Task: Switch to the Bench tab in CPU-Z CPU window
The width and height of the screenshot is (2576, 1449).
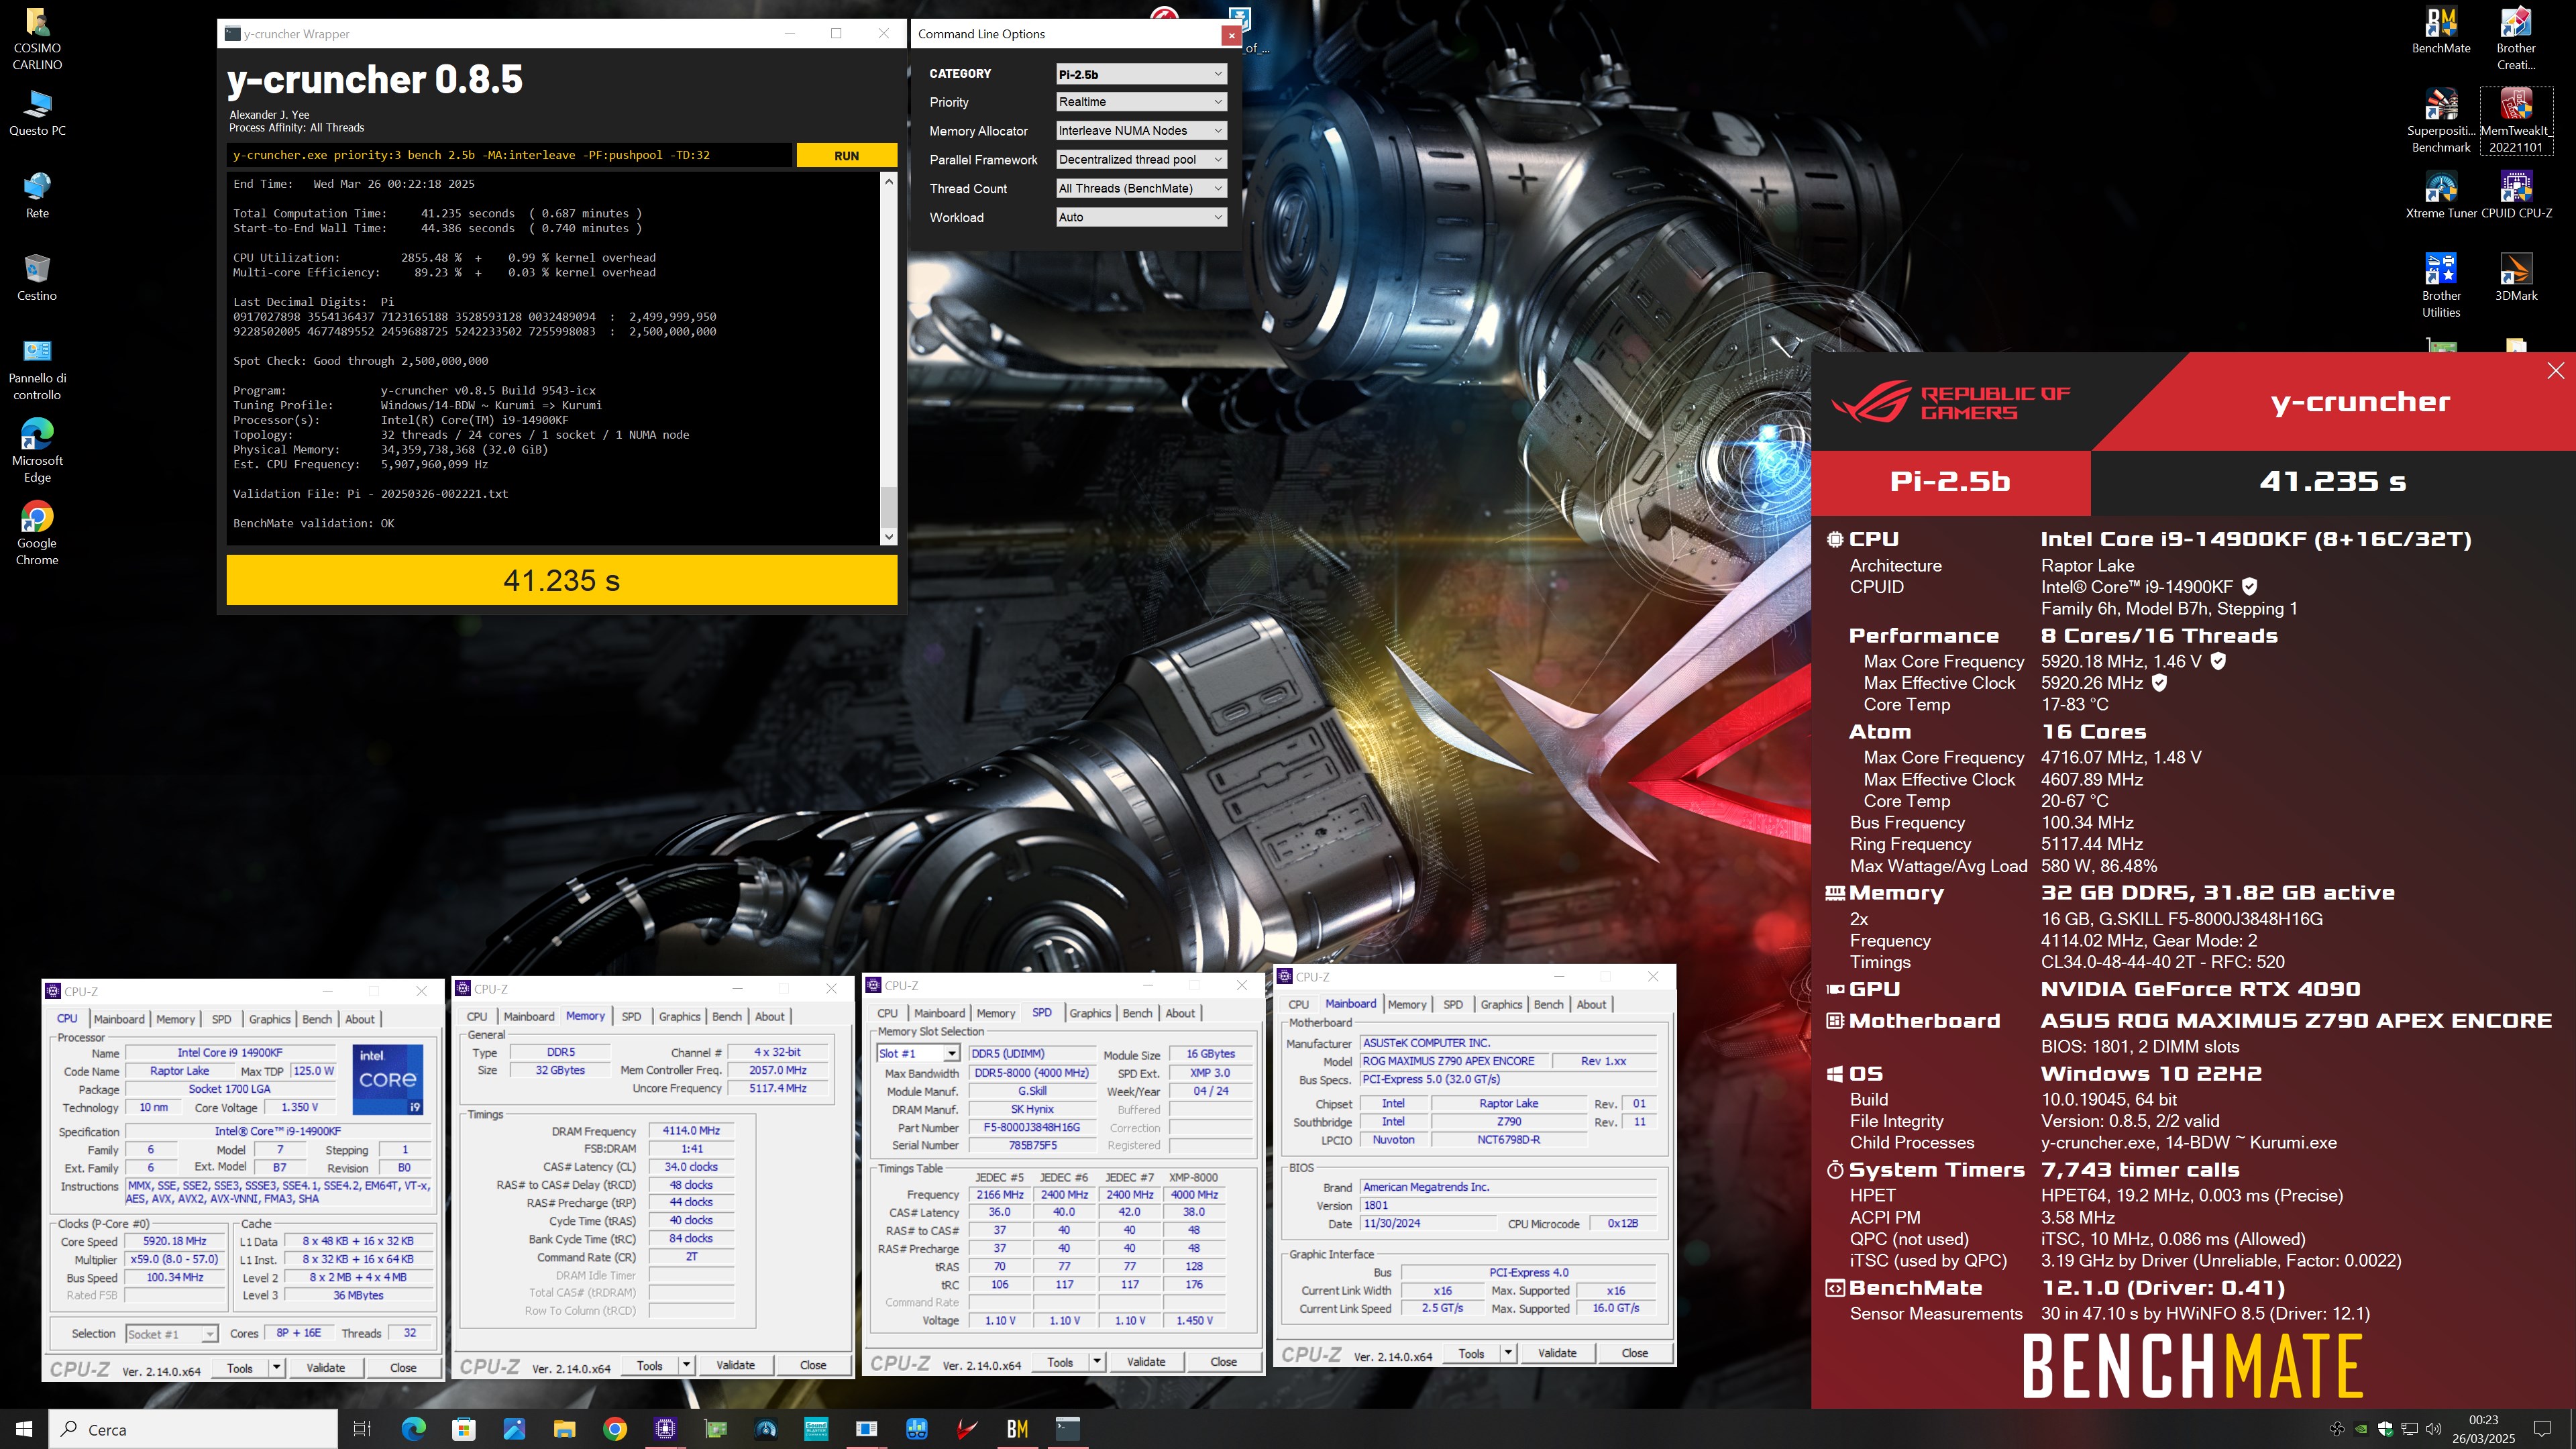Action: tap(317, 1019)
